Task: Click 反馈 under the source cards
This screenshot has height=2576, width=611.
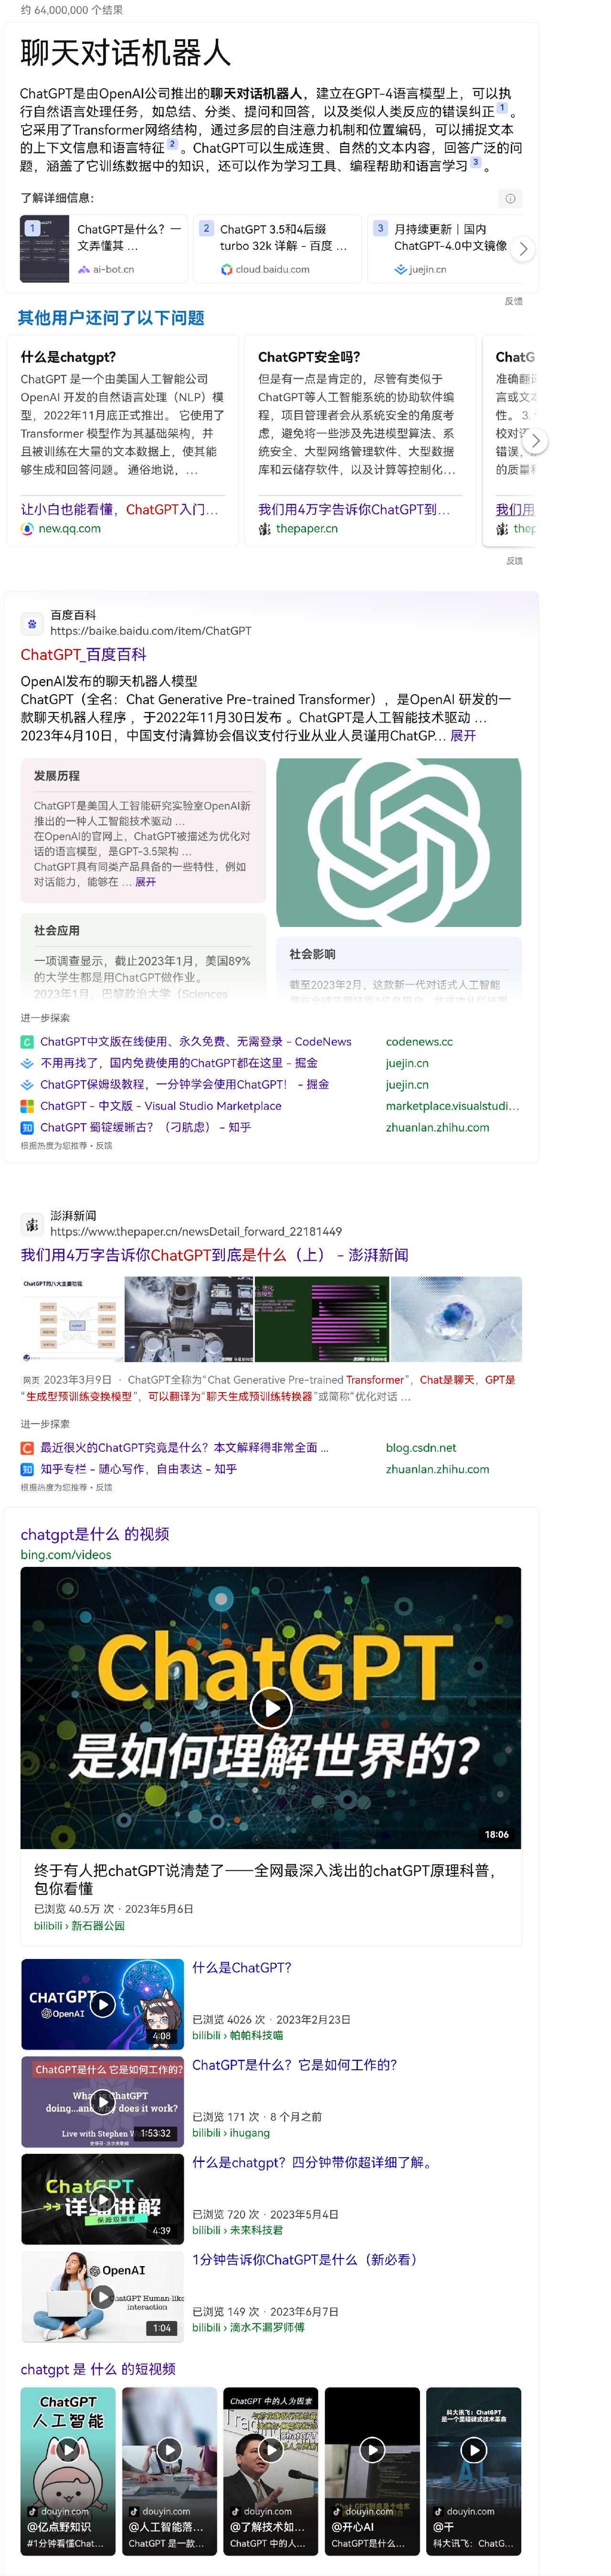Action: point(513,301)
